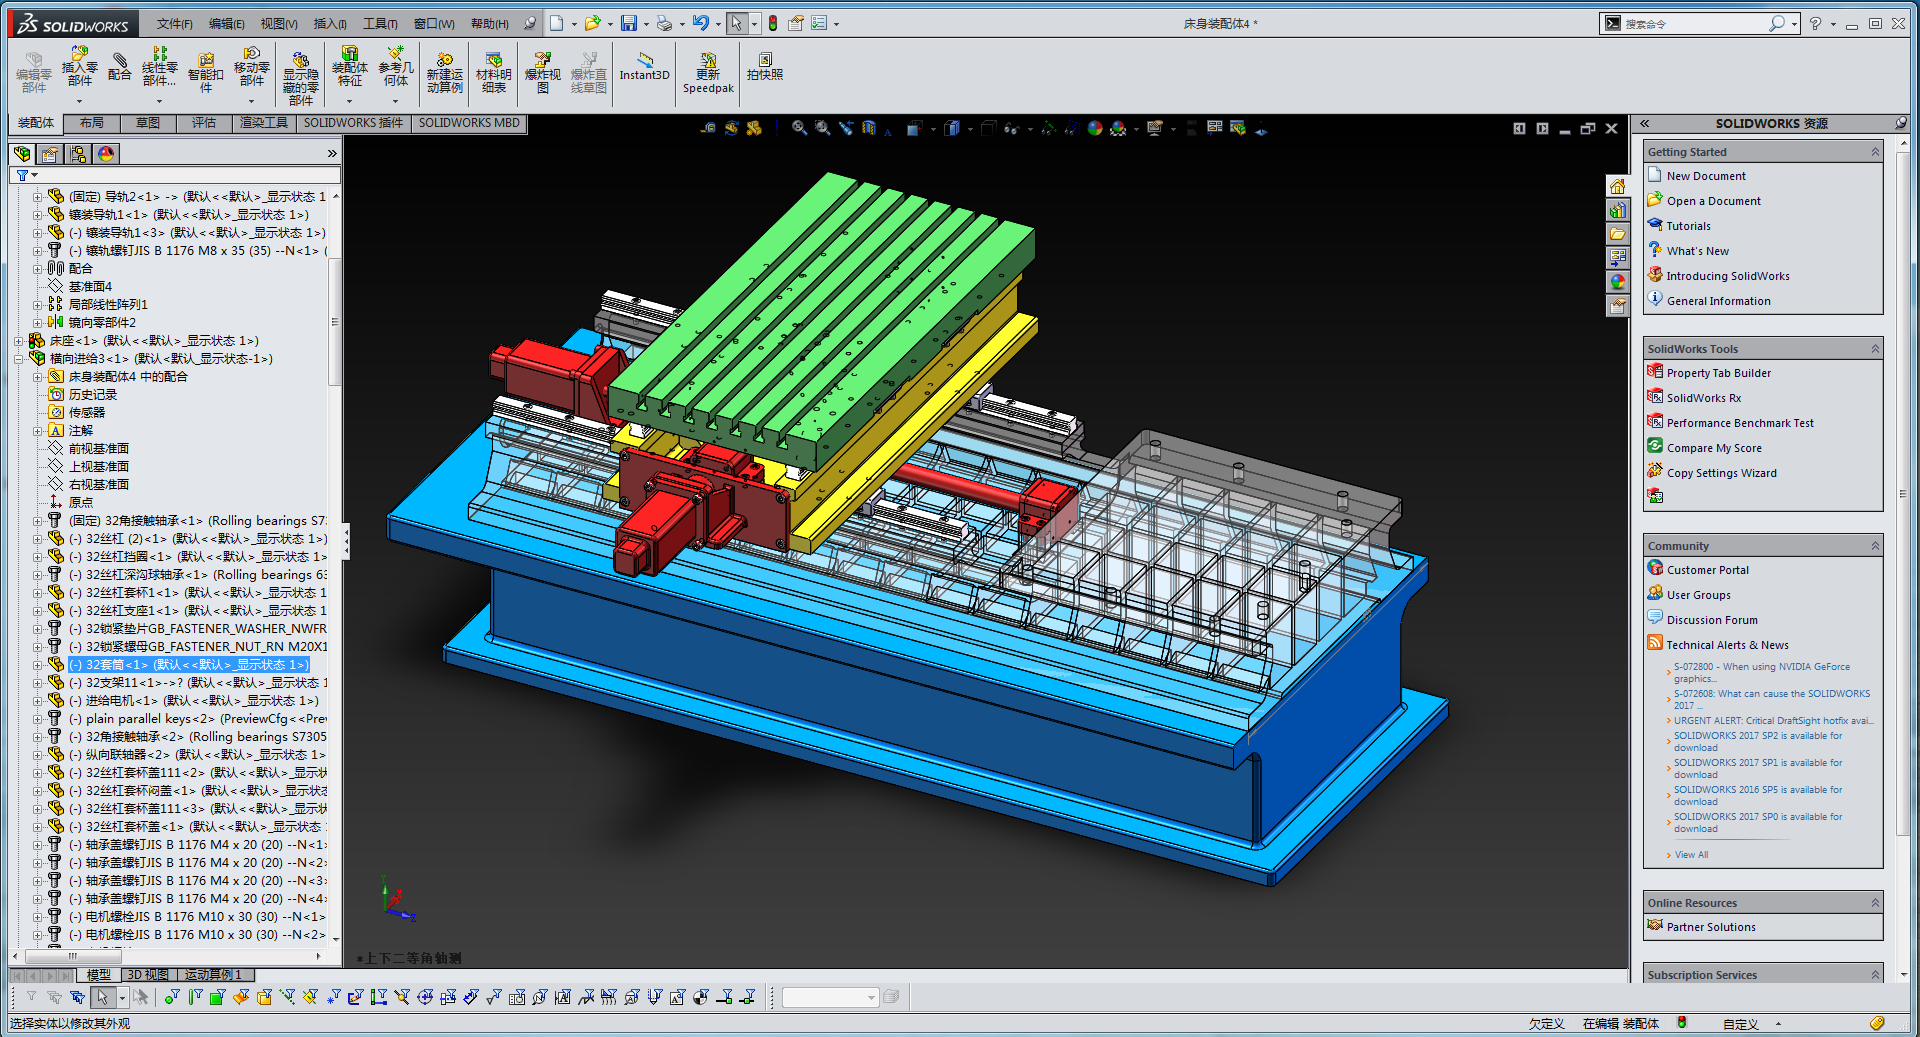The width and height of the screenshot is (1920, 1037).
Task: Click the View All alerts link
Action: 1691,855
